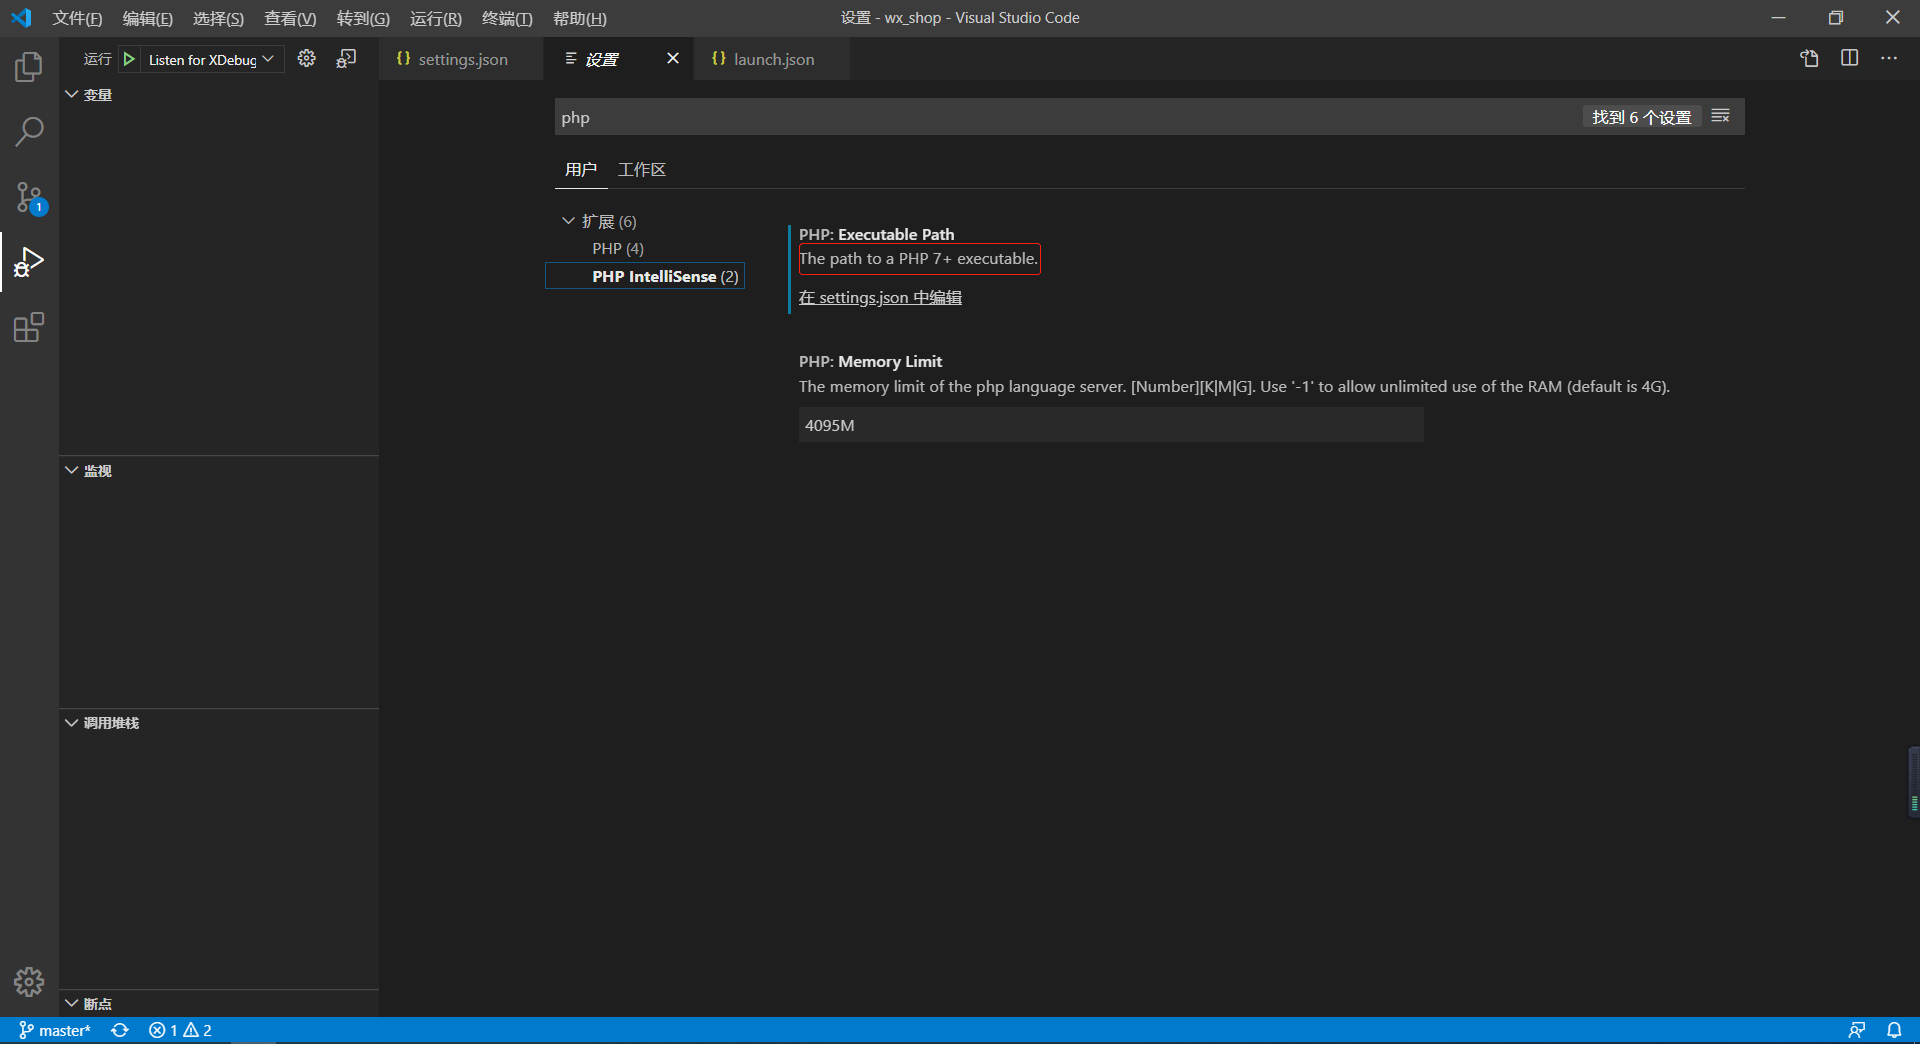Close the 设置 tab
This screenshot has width=1920, height=1044.
point(673,58)
